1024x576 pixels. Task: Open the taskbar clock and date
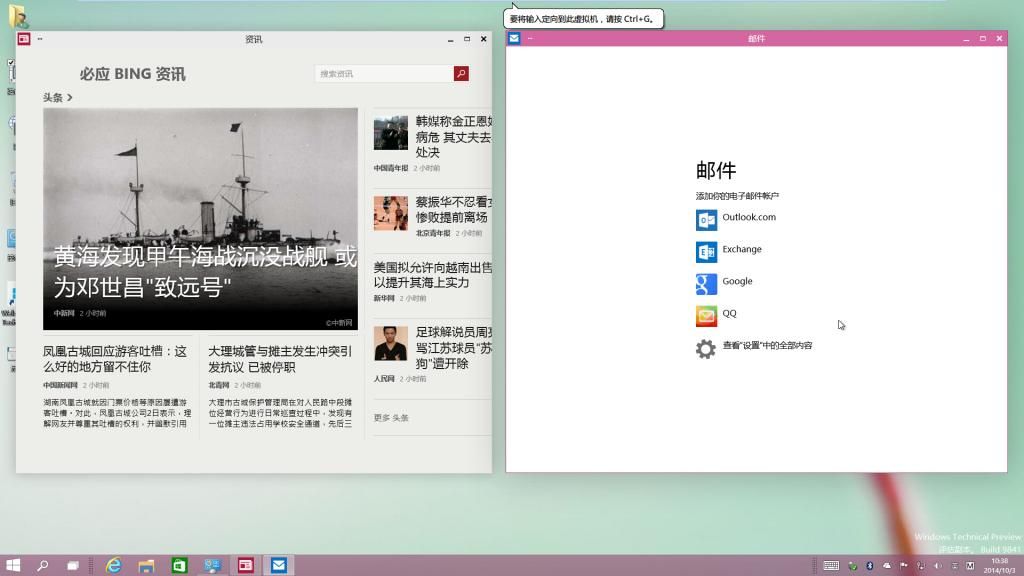(x=1000, y=566)
